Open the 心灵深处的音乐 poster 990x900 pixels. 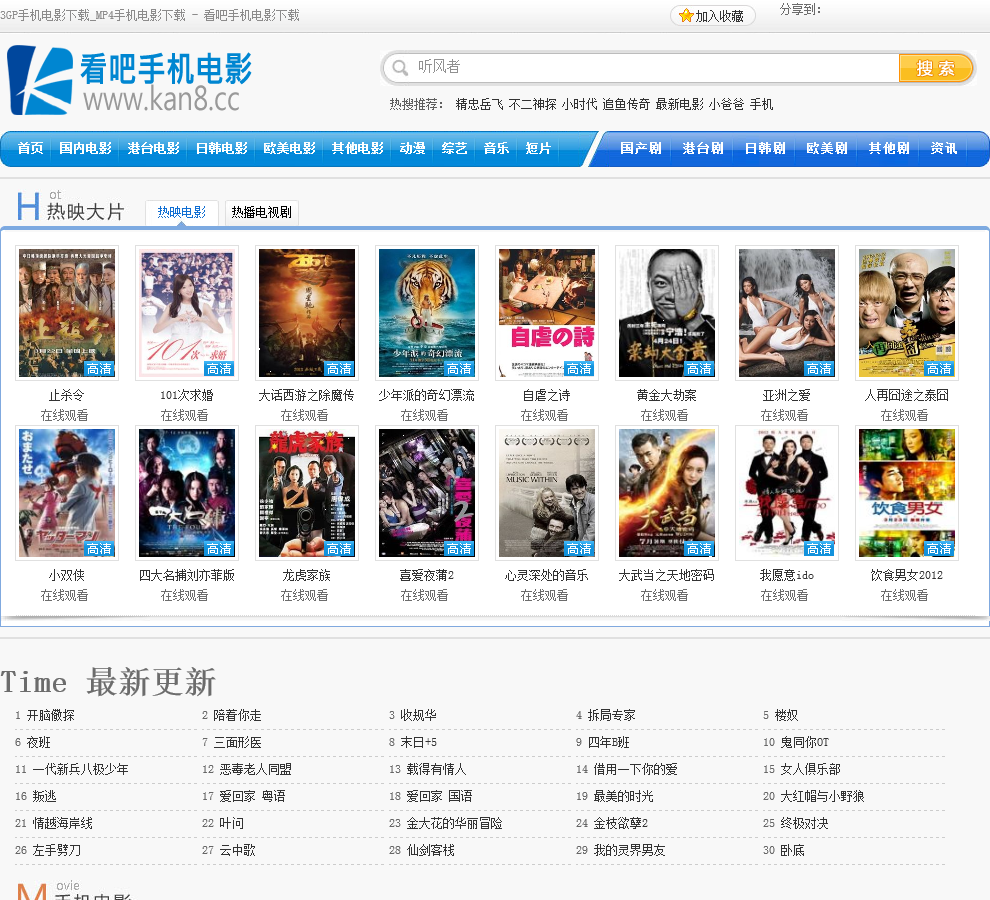(x=547, y=493)
